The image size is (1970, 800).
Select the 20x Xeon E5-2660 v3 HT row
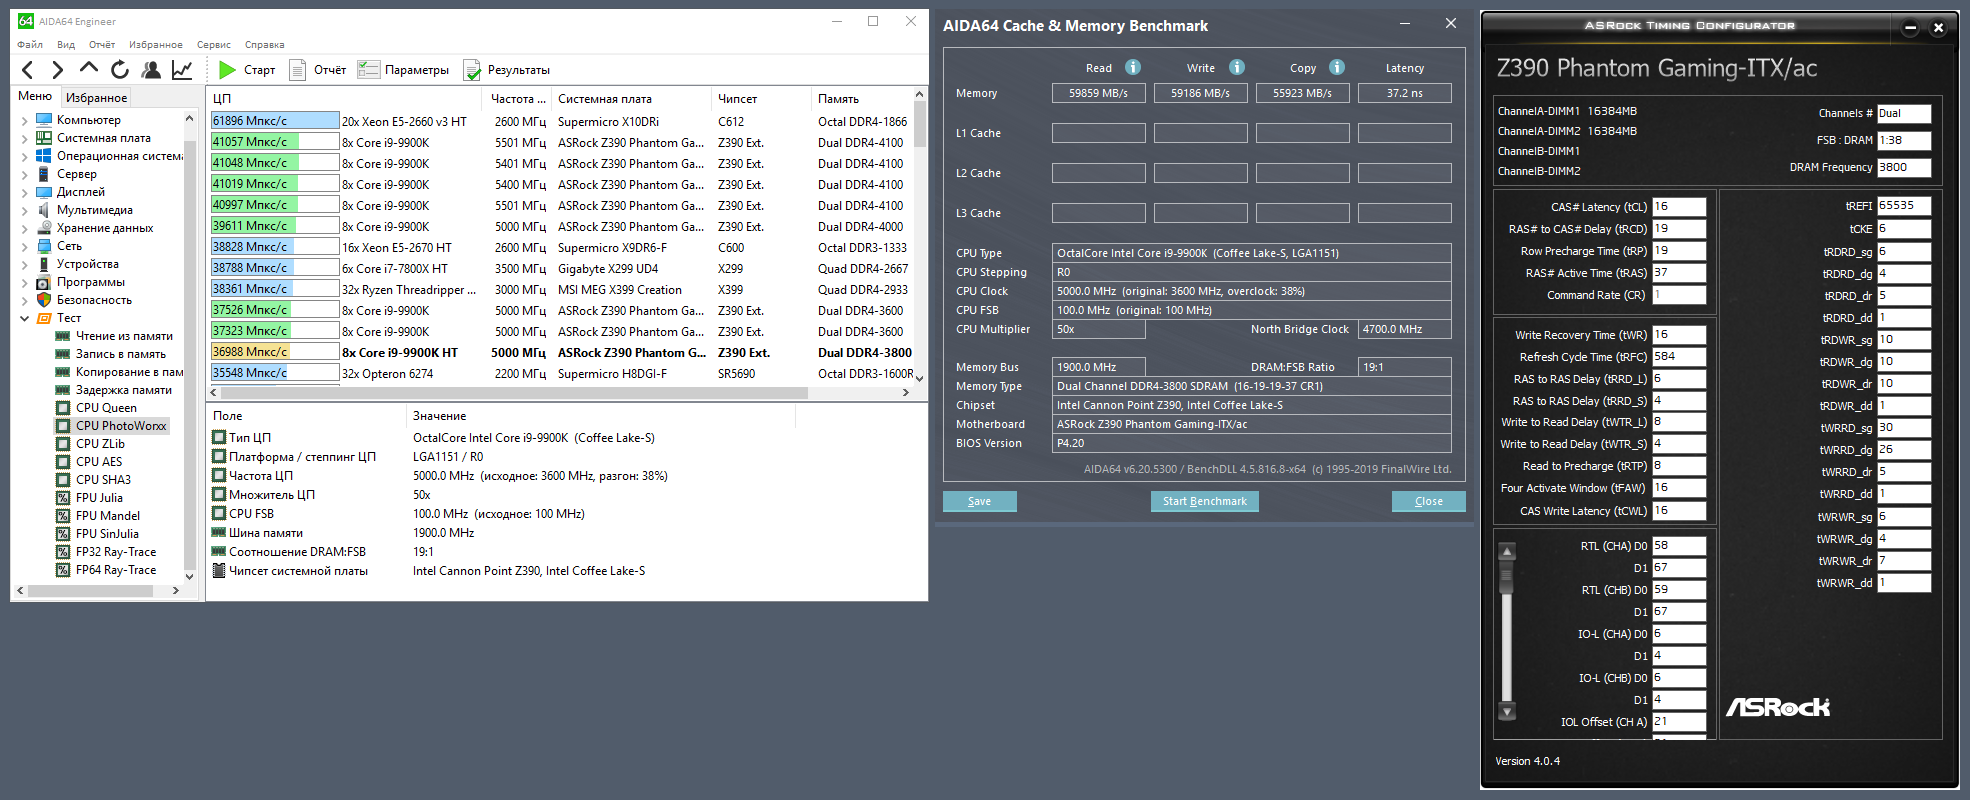561,121
